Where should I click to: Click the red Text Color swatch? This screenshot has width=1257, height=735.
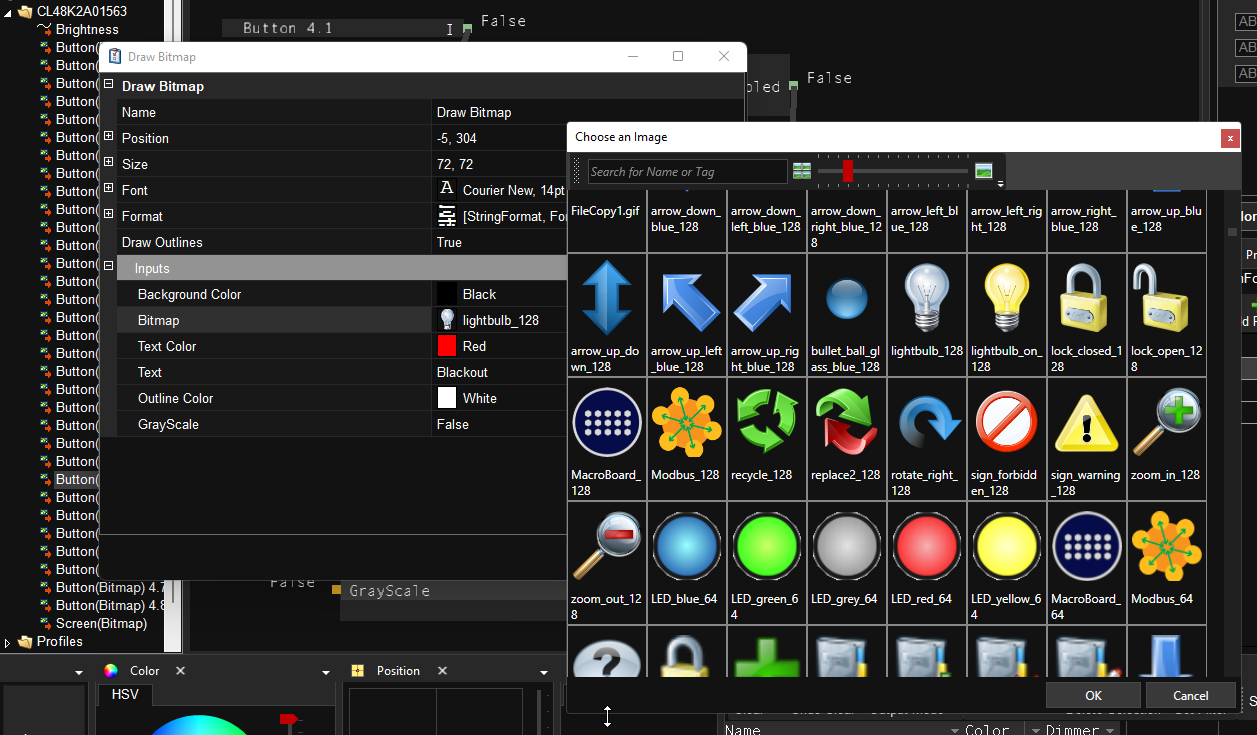[447, 346]
